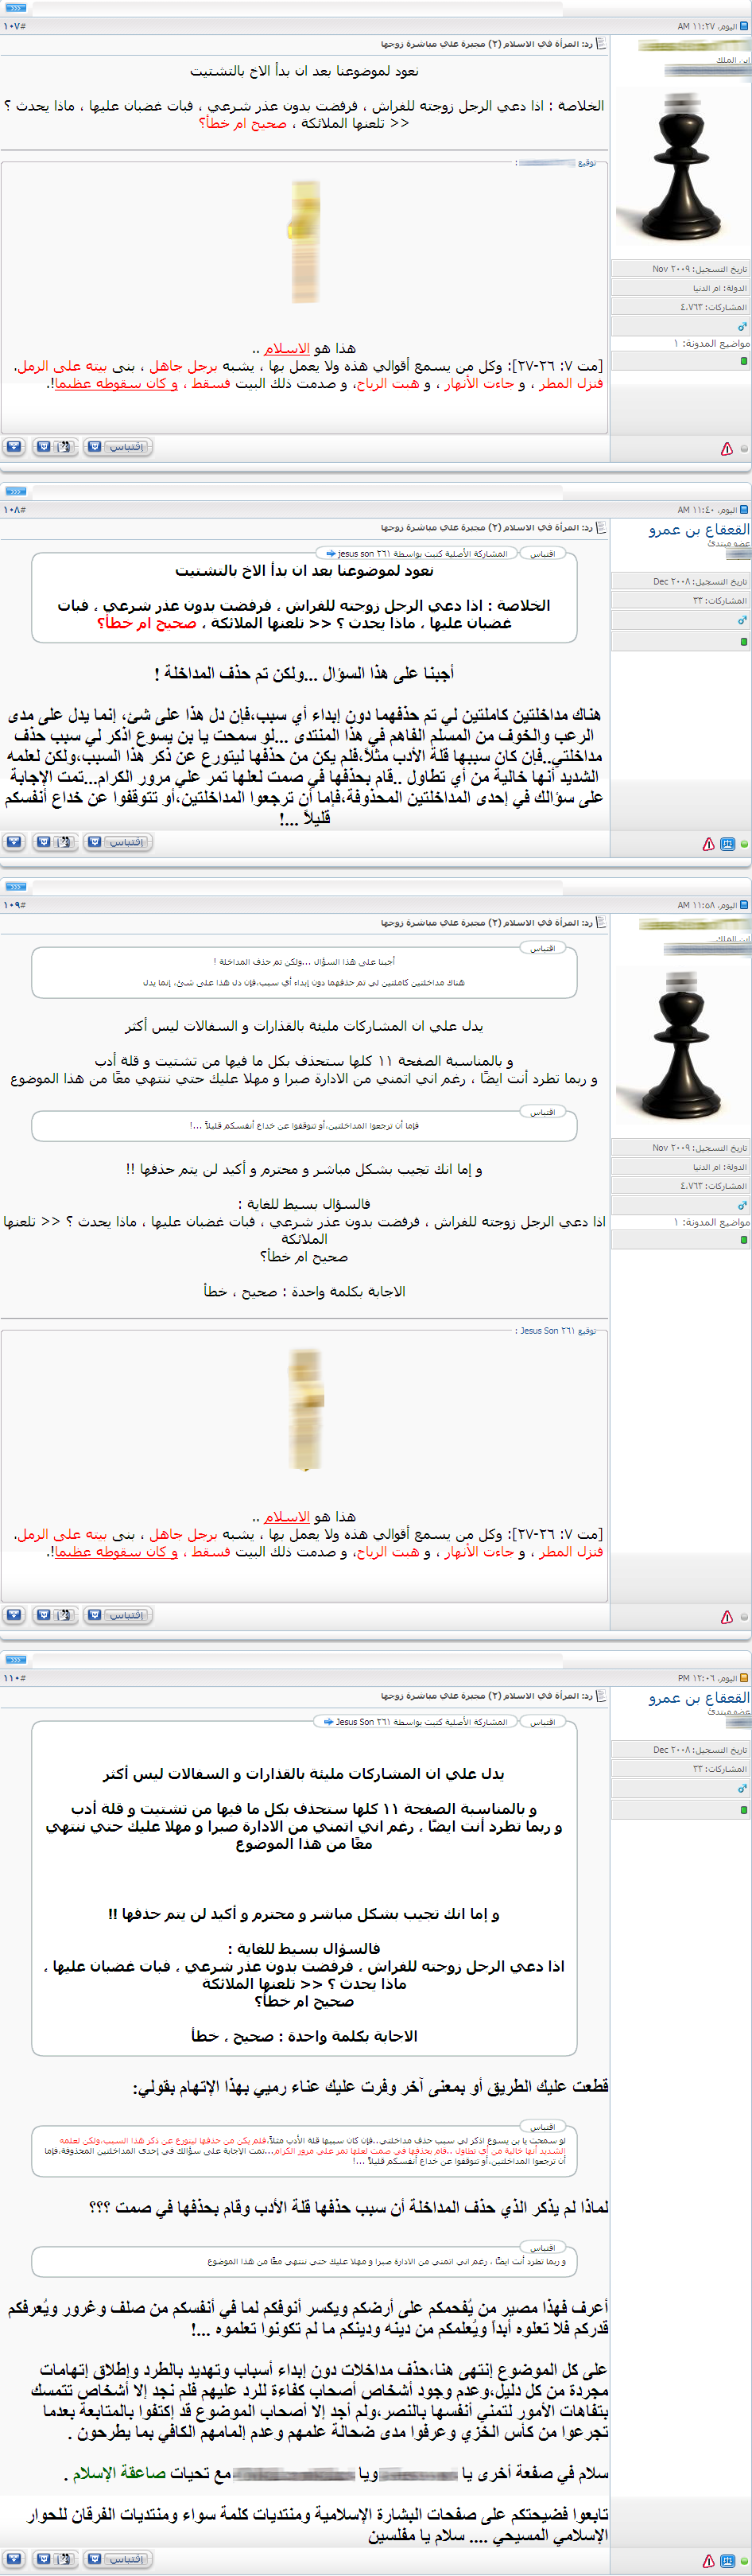Report post #108 with the warning icon

(708, 844)
